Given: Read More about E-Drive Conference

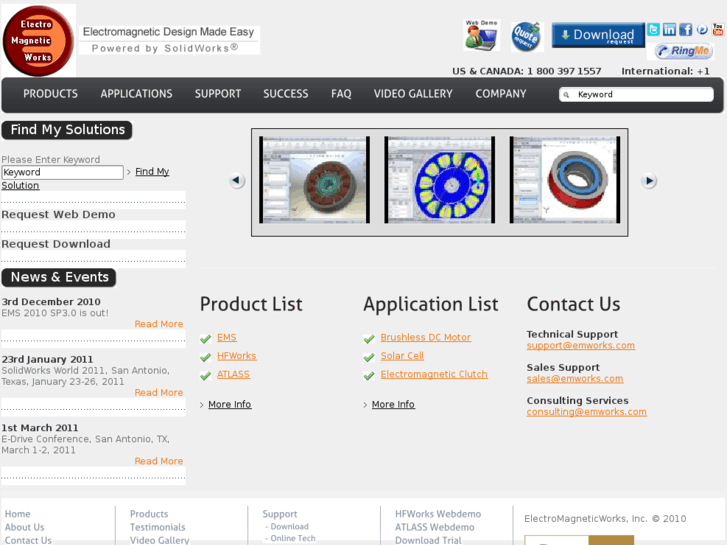Looking at the screenshot, I should coord(159,462).
